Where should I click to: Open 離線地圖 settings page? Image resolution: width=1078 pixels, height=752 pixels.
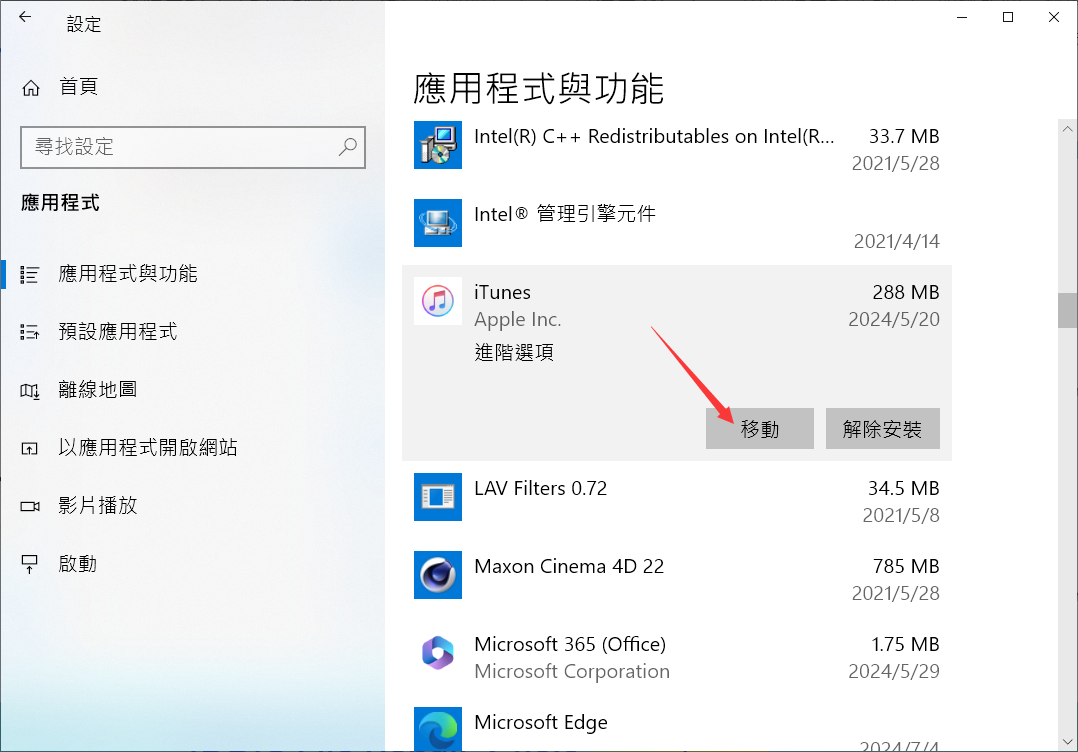[192, 390]
